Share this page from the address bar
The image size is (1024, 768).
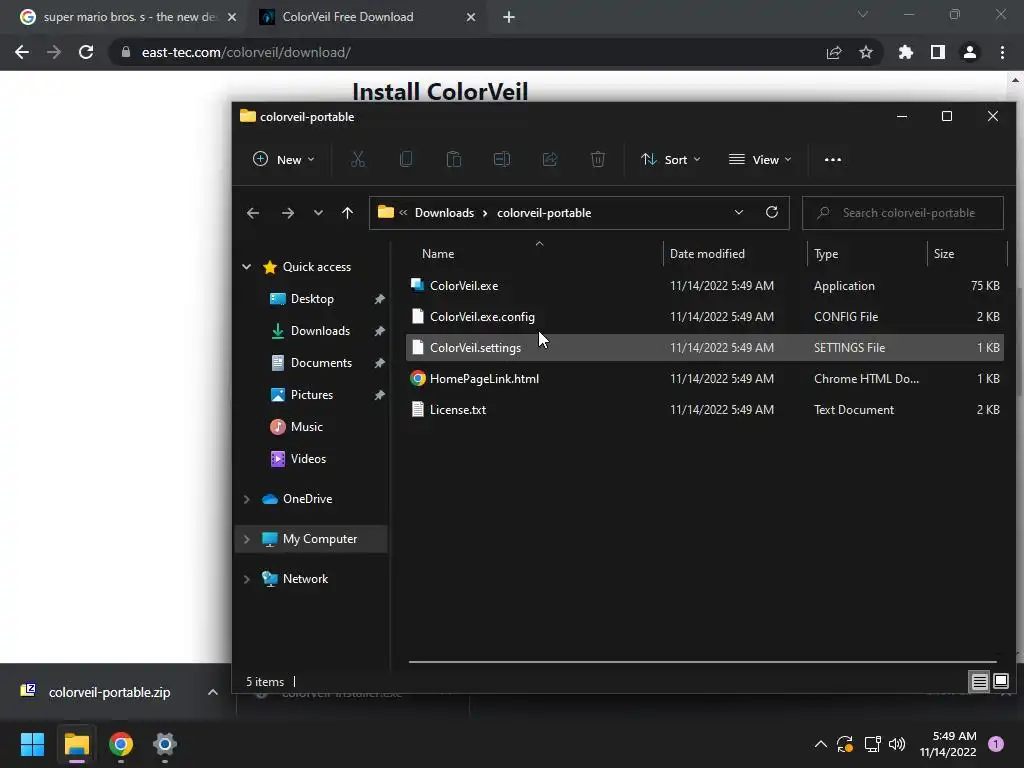tap(834, 52)
